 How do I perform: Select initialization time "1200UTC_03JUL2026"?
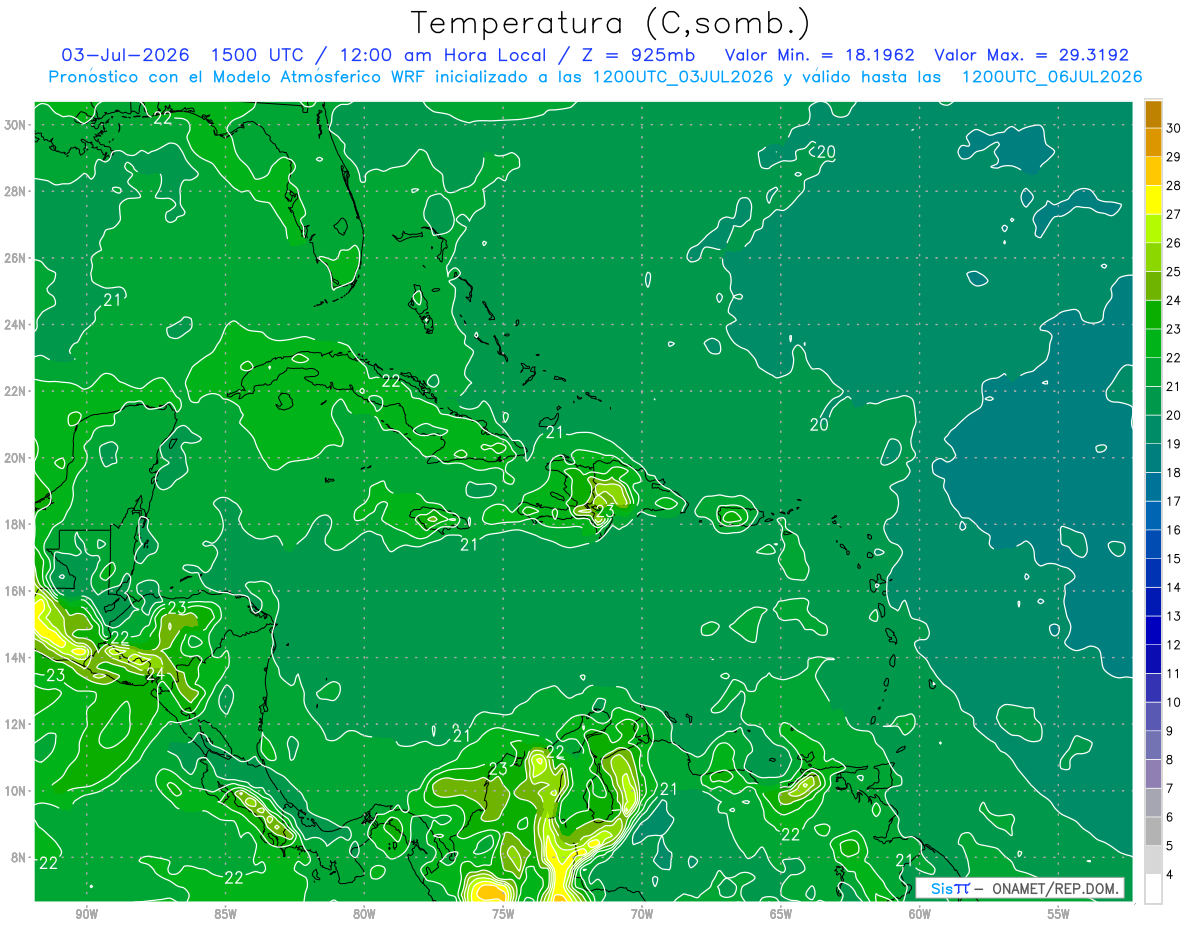[x=684, y=77]
